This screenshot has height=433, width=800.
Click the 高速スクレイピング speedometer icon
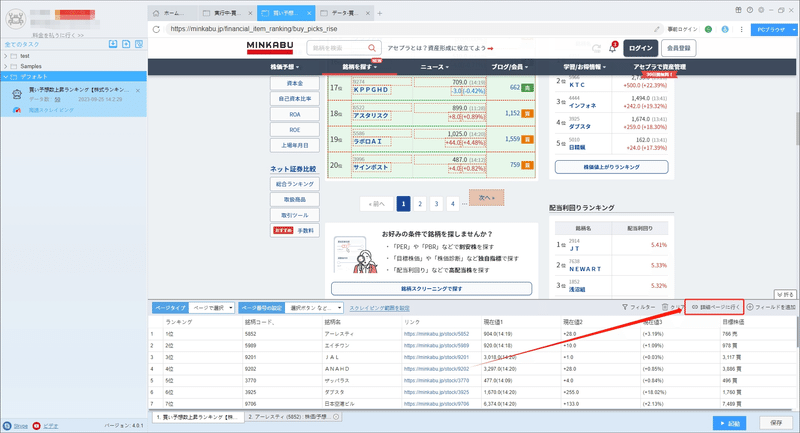(17, 110)
